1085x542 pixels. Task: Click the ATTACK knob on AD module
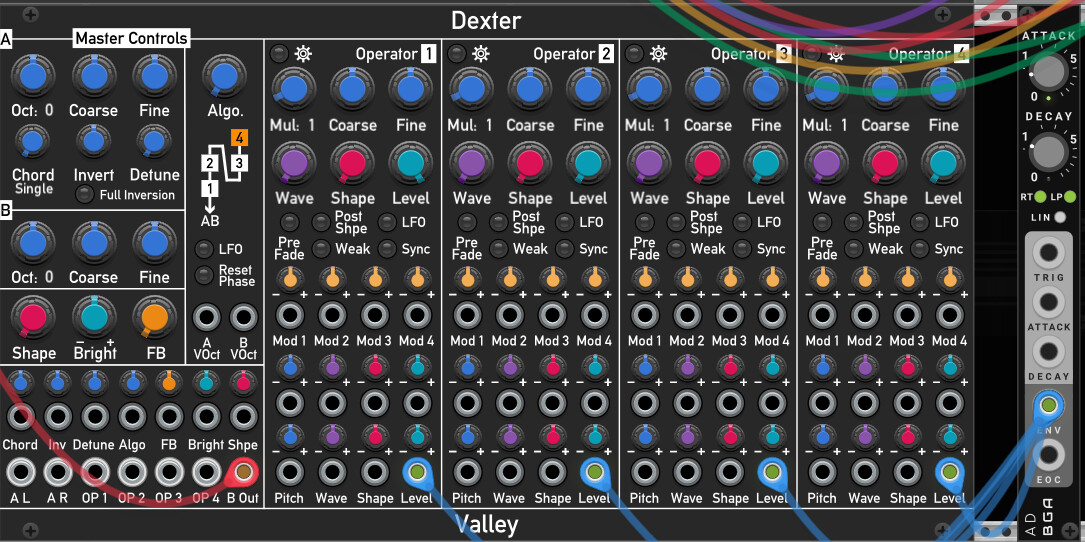pos(1049,71)
